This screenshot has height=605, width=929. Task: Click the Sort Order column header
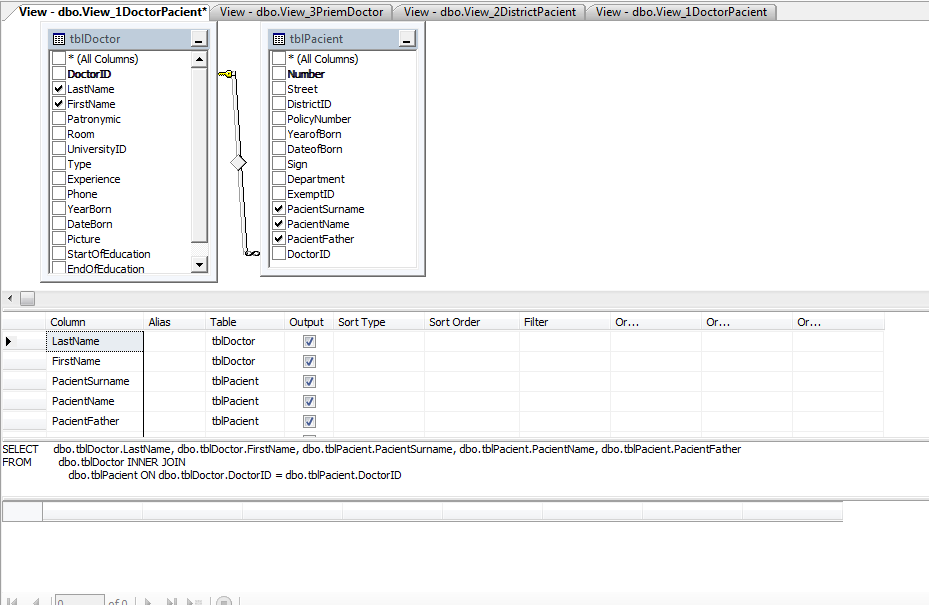[472, 322]
